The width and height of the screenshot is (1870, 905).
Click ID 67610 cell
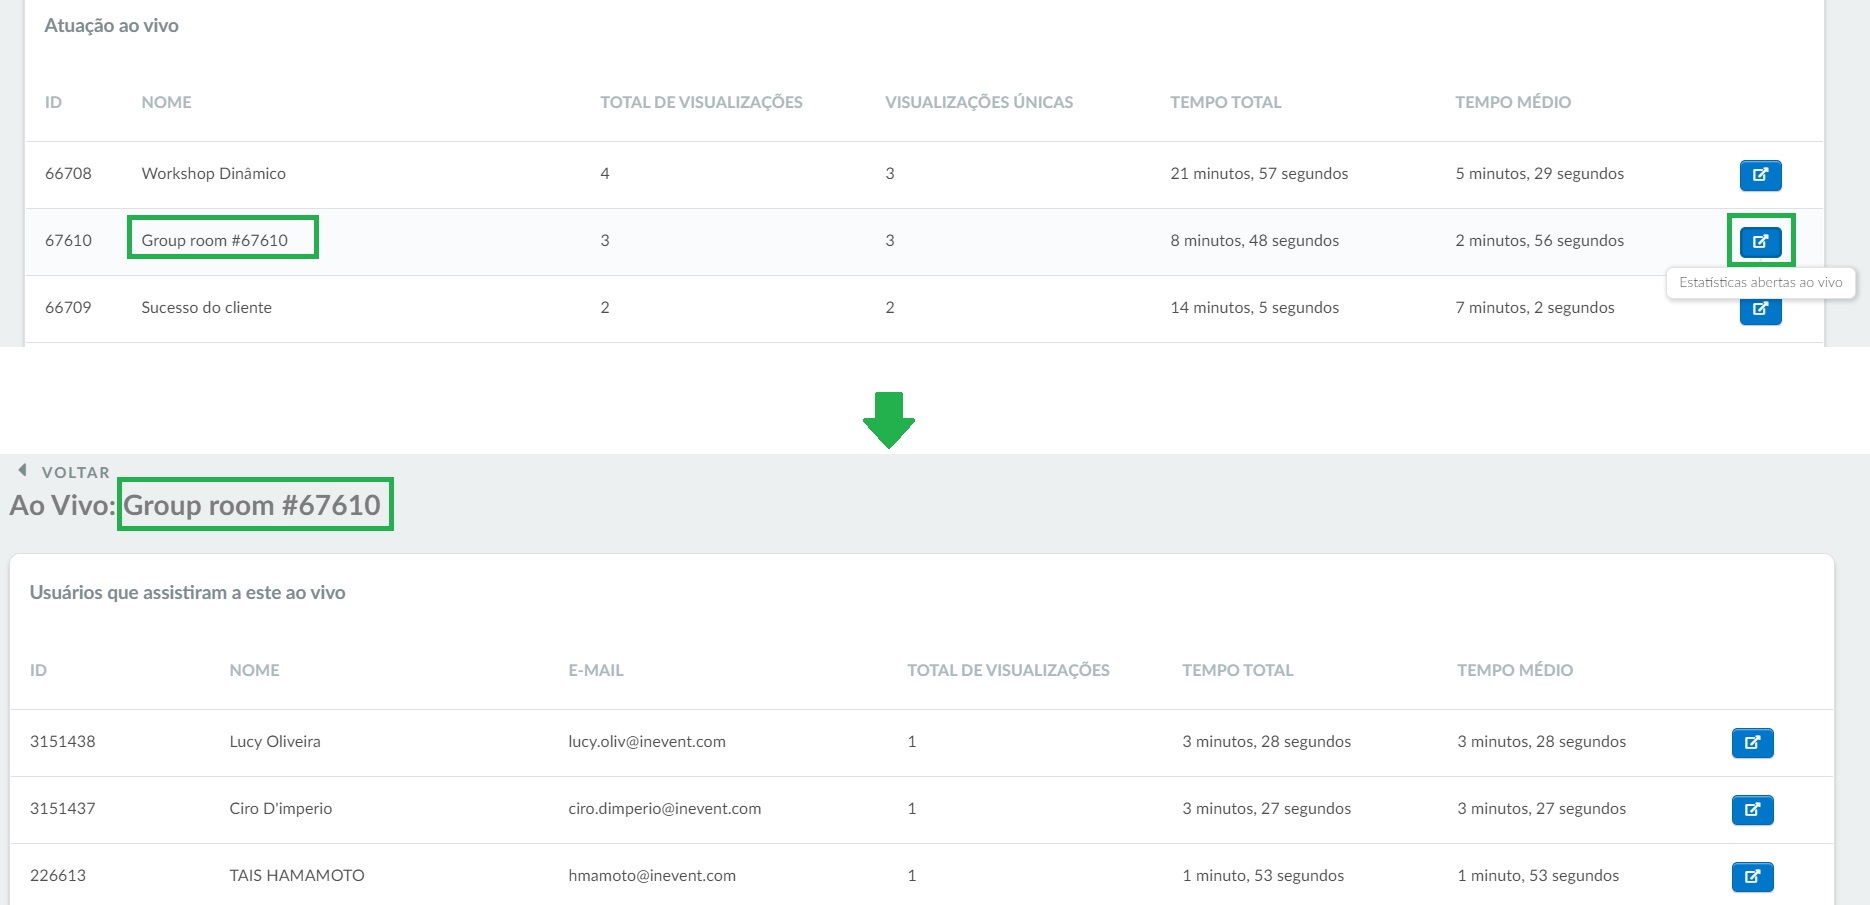coord(68,240)
